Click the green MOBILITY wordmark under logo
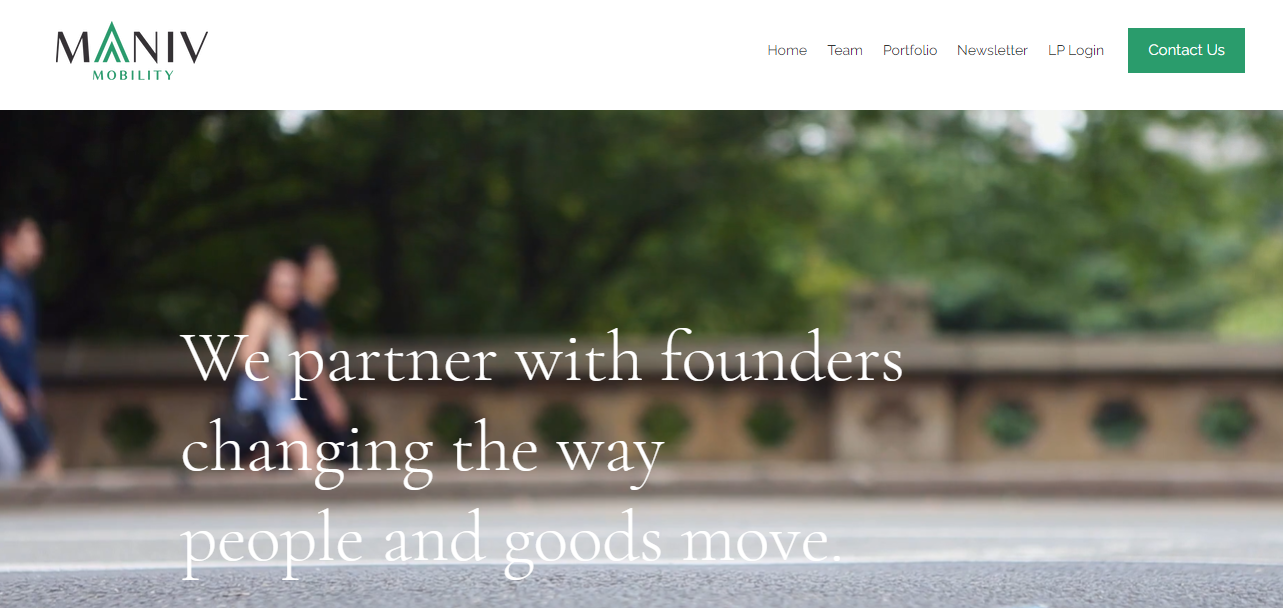1283x608 pixels. (x=133, y=75)
